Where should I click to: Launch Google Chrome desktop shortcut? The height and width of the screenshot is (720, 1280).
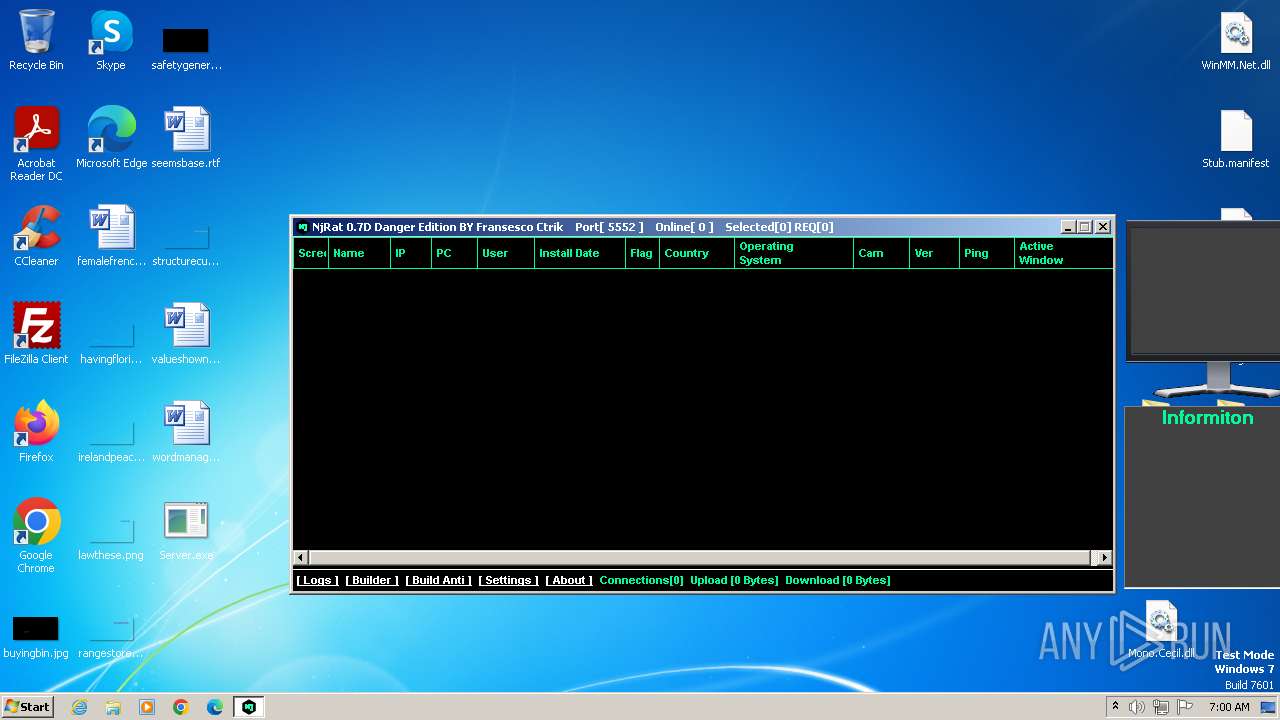36,536
